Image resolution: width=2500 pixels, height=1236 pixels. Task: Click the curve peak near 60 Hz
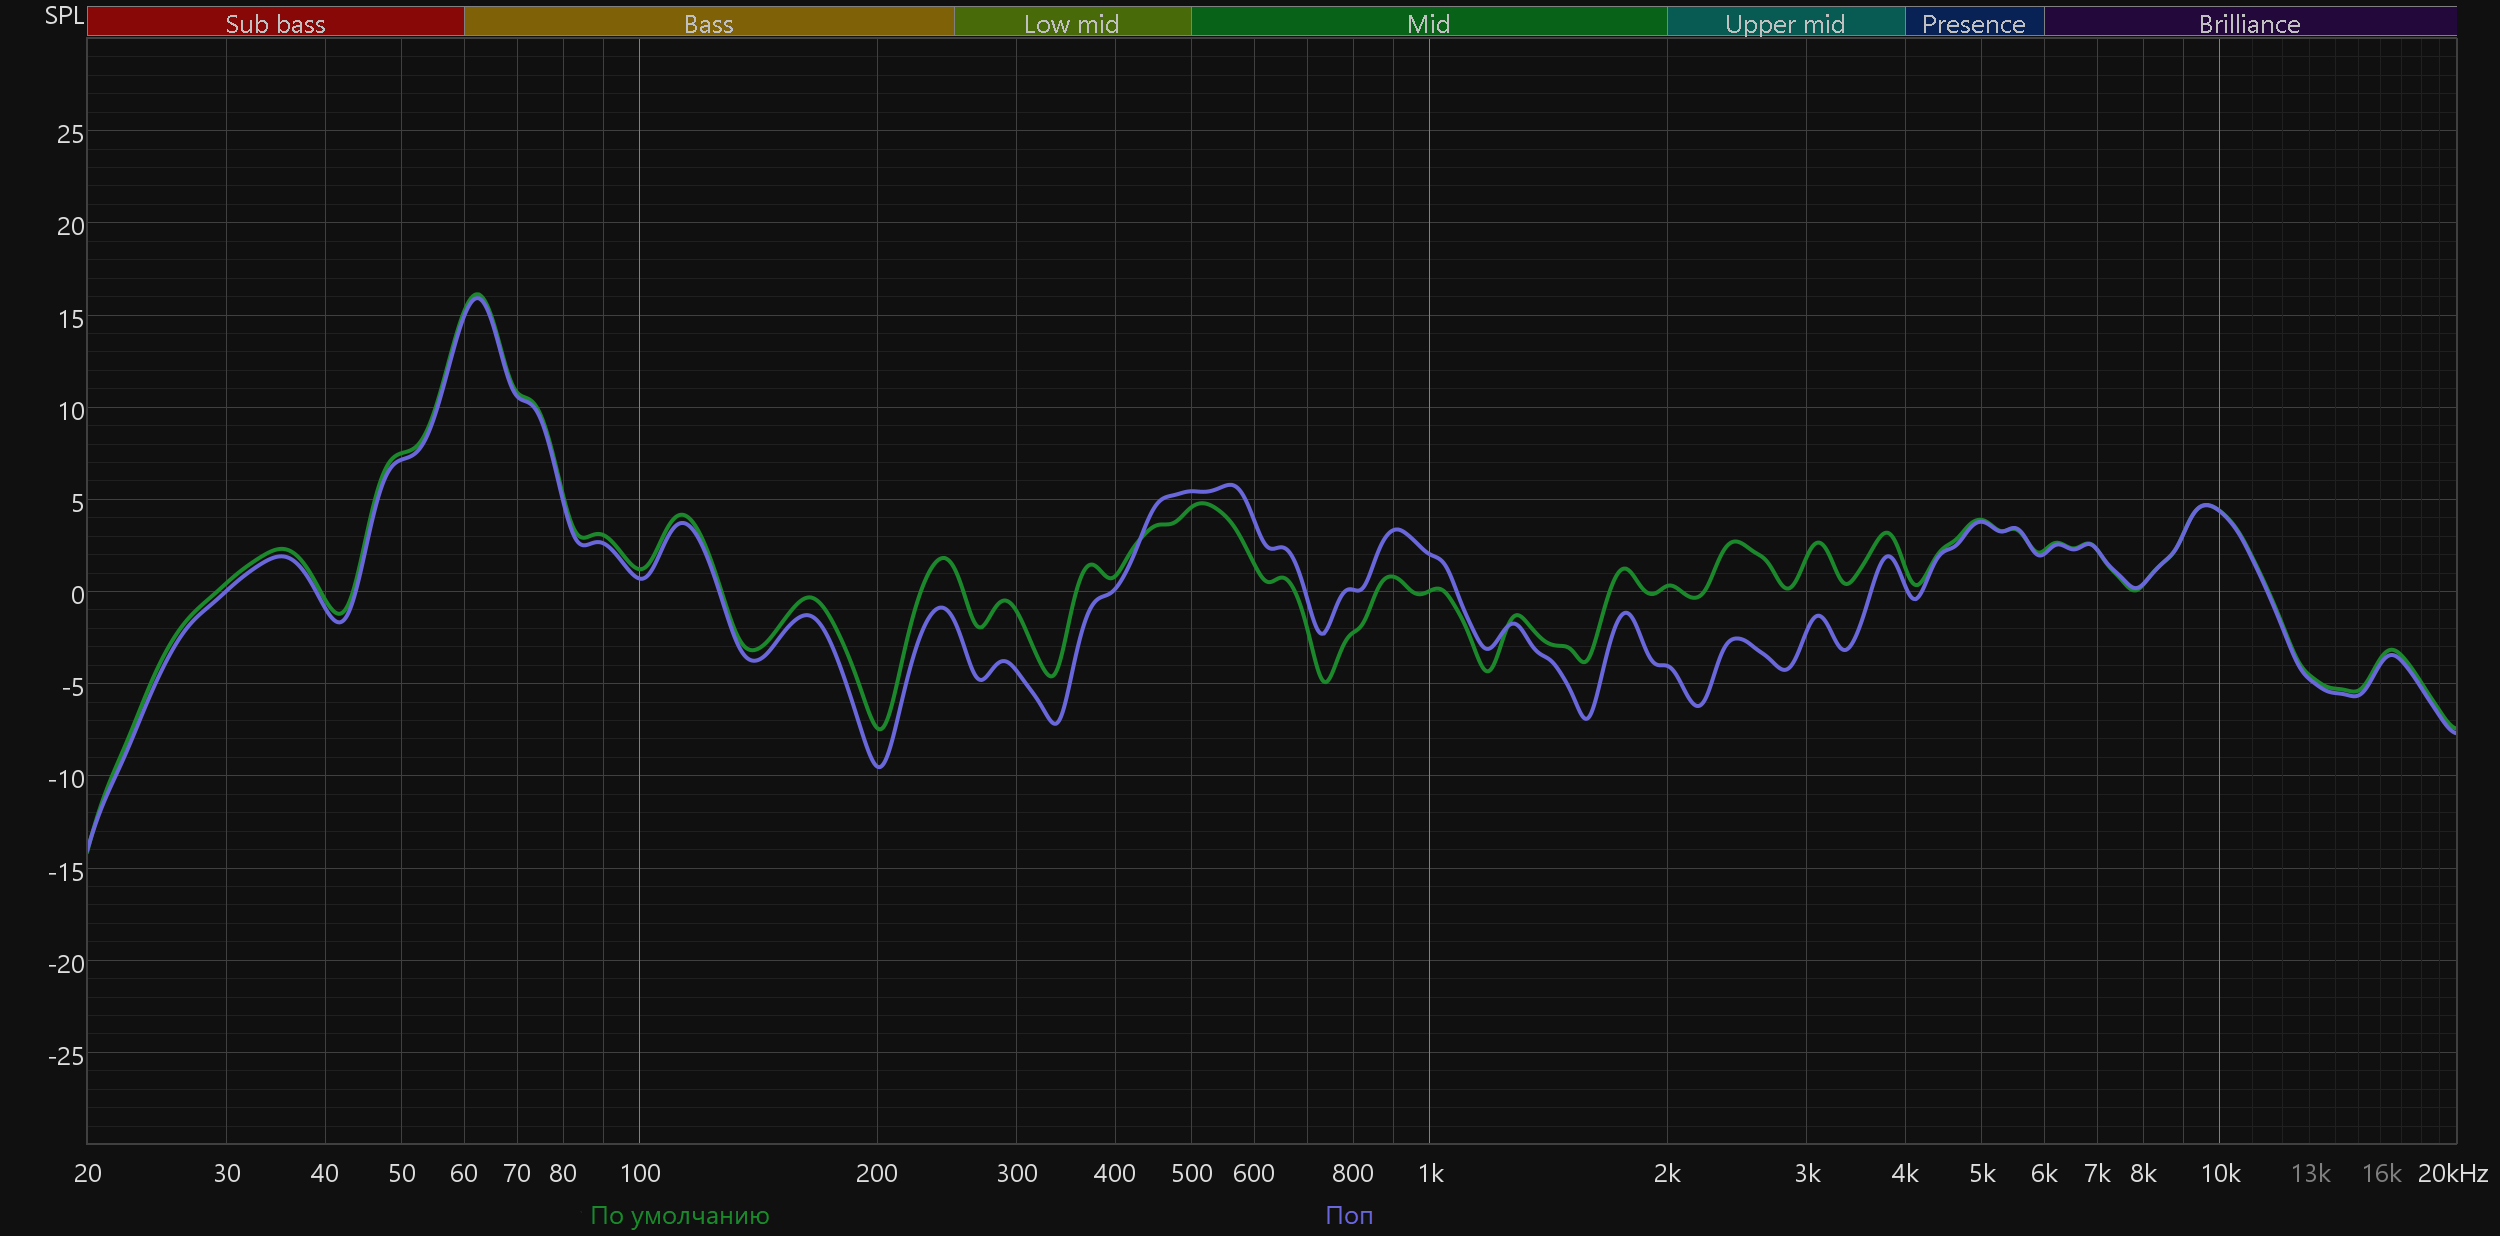478,296
